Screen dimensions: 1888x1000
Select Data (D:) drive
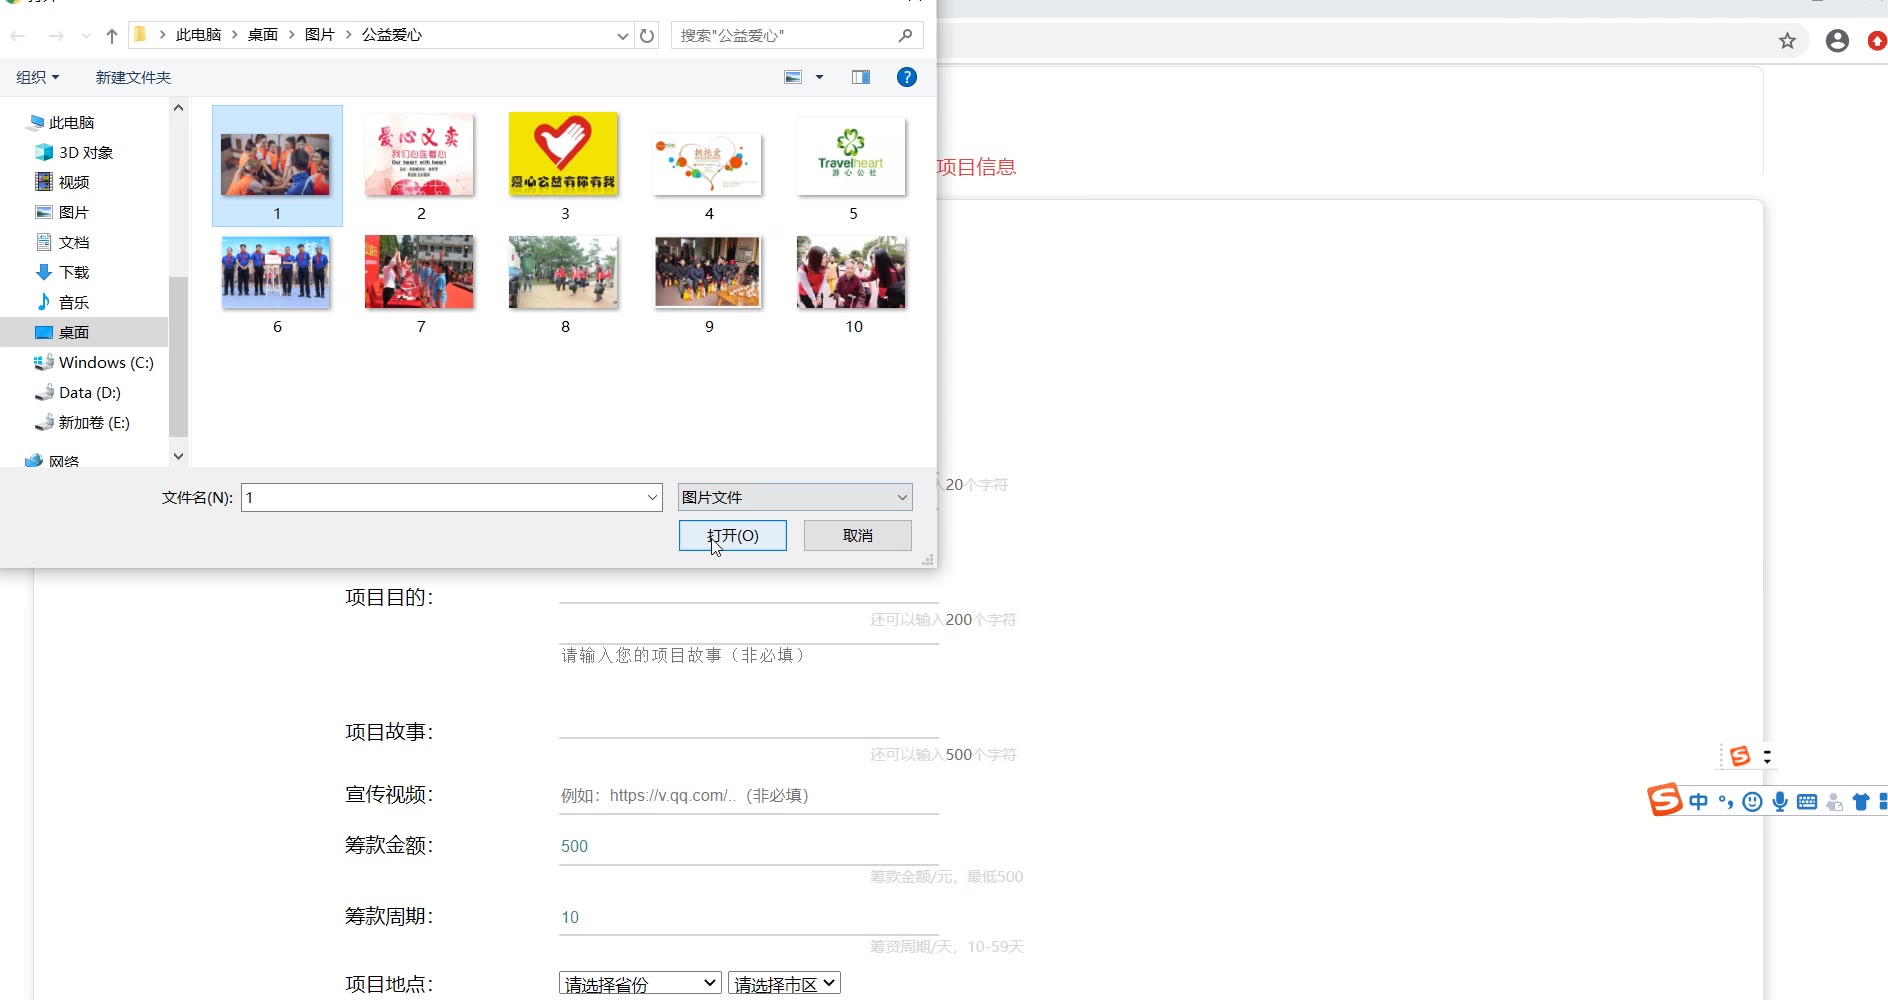(78, 392)
